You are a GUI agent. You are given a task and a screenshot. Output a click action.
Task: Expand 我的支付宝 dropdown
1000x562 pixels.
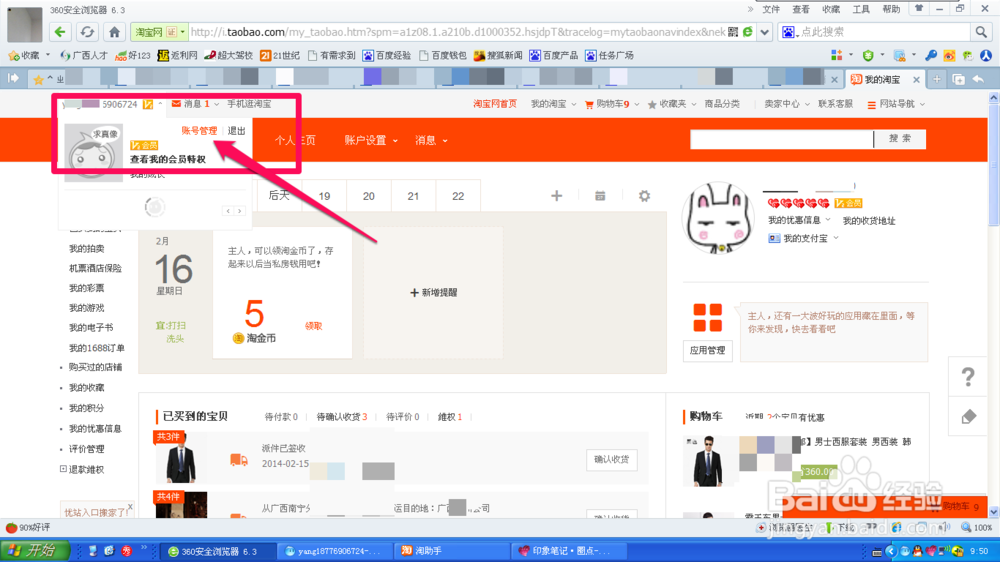[x=804, y=238]
